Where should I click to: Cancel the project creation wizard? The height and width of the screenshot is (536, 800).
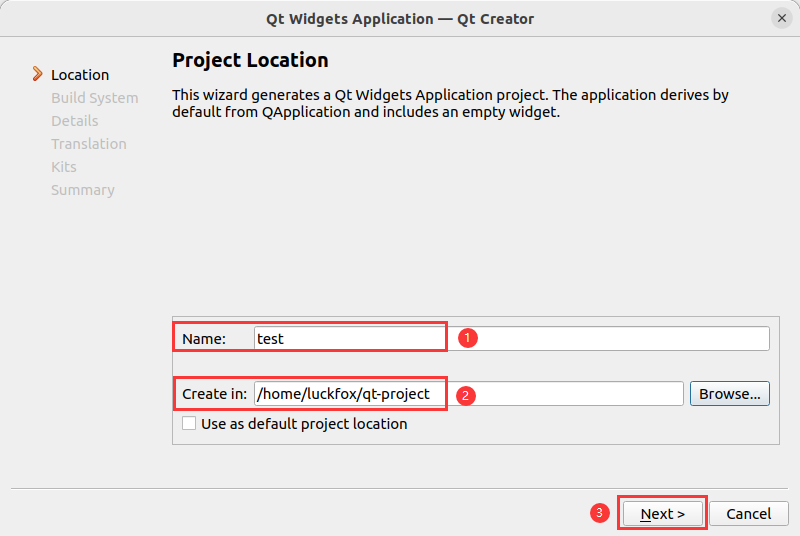[x=748, y=514]
